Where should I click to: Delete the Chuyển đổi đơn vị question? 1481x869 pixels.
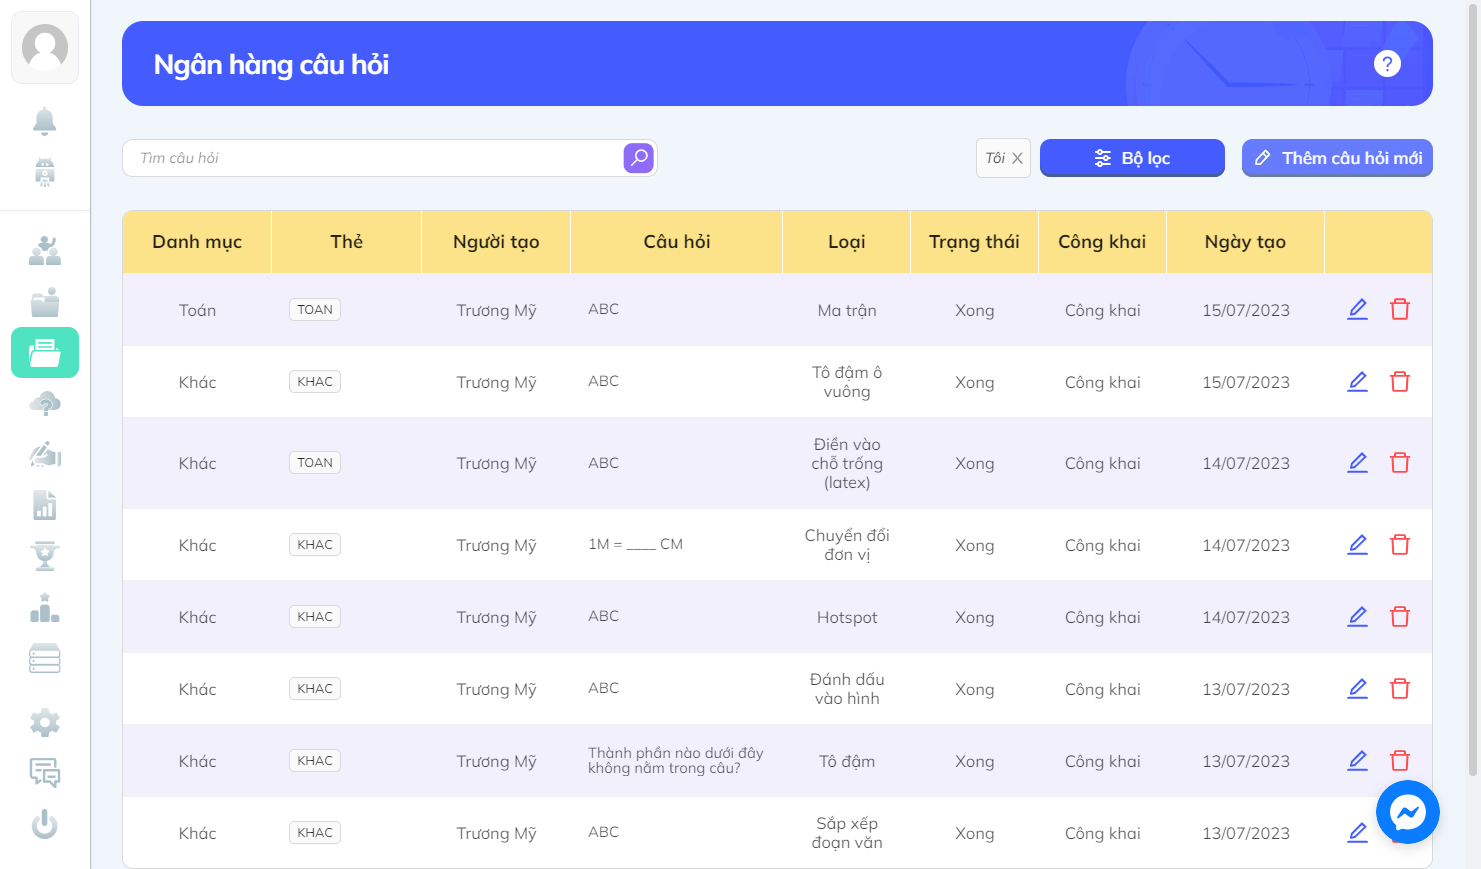coord(1400,544)
